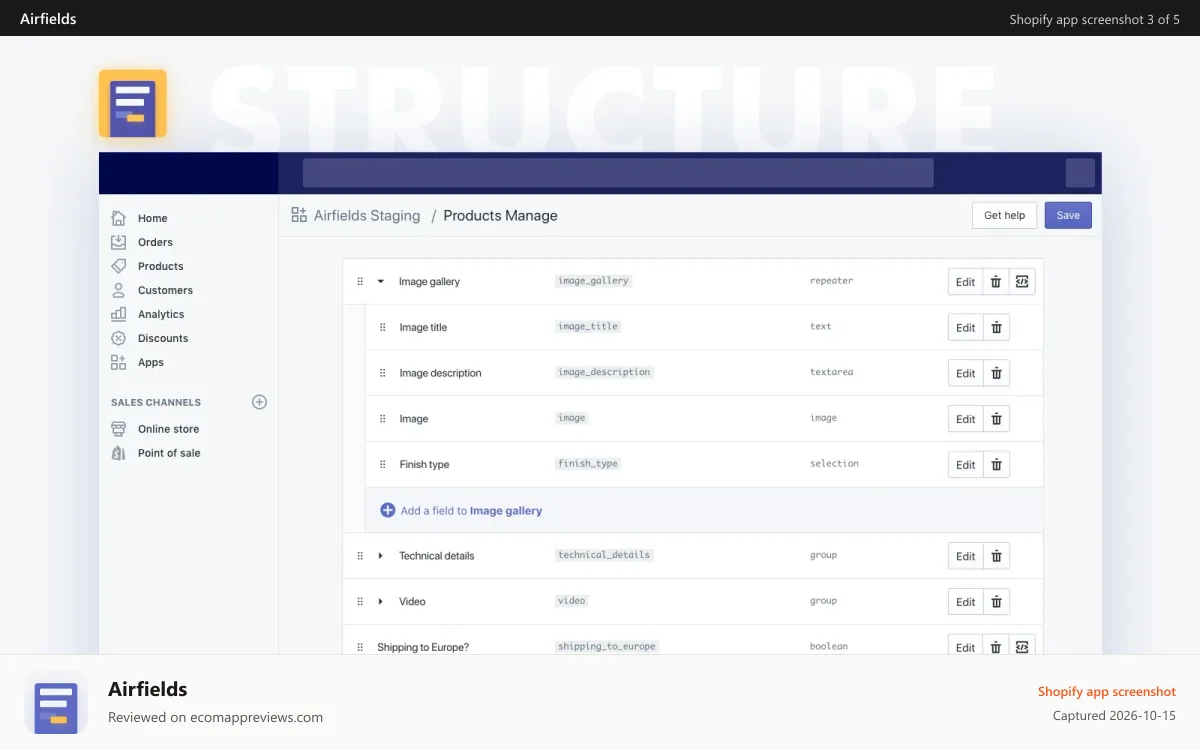Click the Customers person icon
The height and width of the screenshot is (750, 1200).
coord(118,290)
